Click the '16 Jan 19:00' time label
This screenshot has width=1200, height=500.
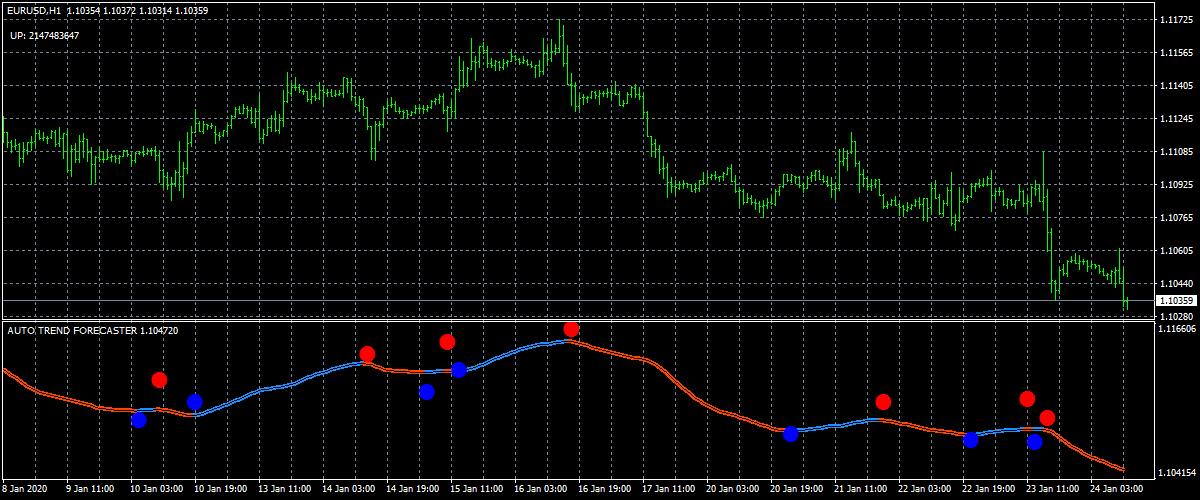(x=603, y=490)
